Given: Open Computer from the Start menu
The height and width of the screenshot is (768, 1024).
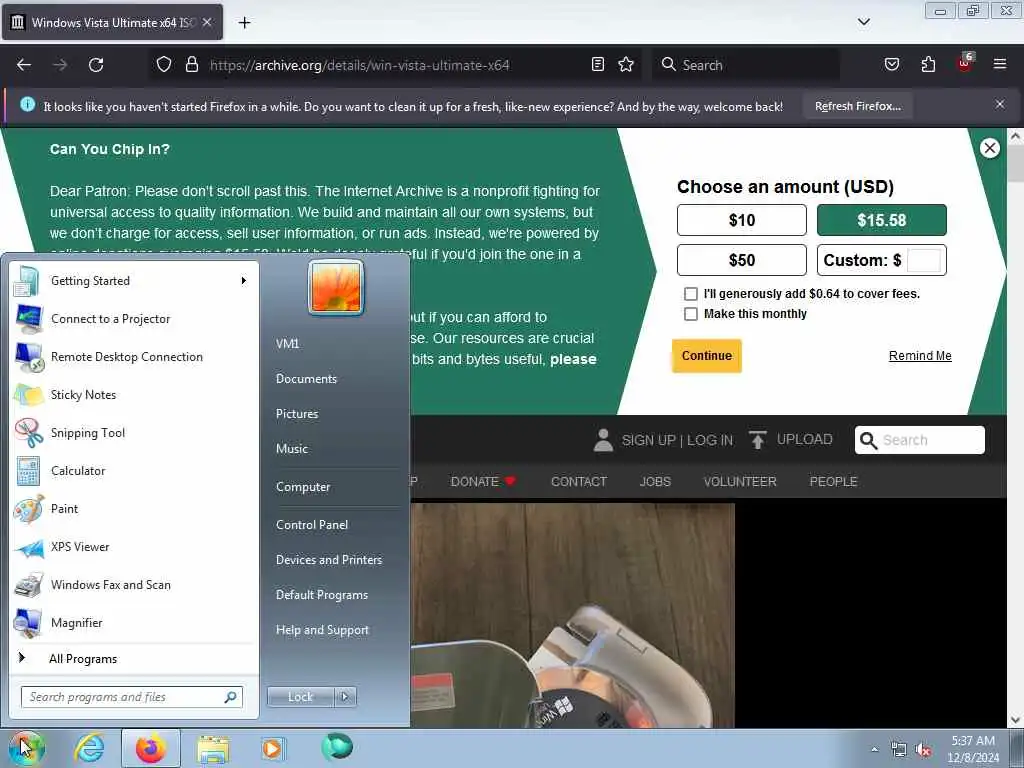Looking at the screenshot, I should click(303, 487).
